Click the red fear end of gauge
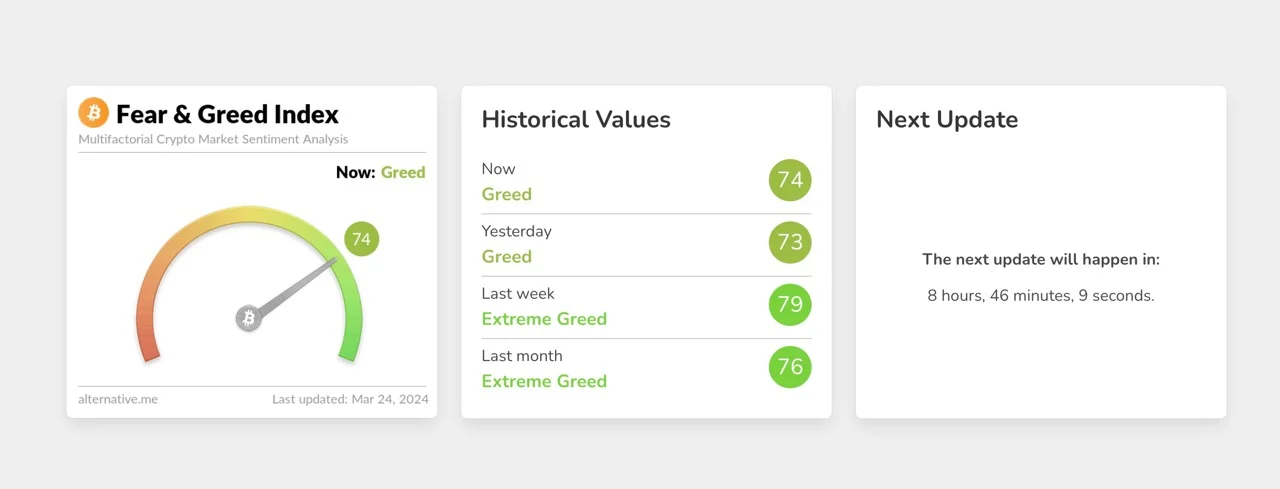1280x489 pixels. tap(148, 345)
